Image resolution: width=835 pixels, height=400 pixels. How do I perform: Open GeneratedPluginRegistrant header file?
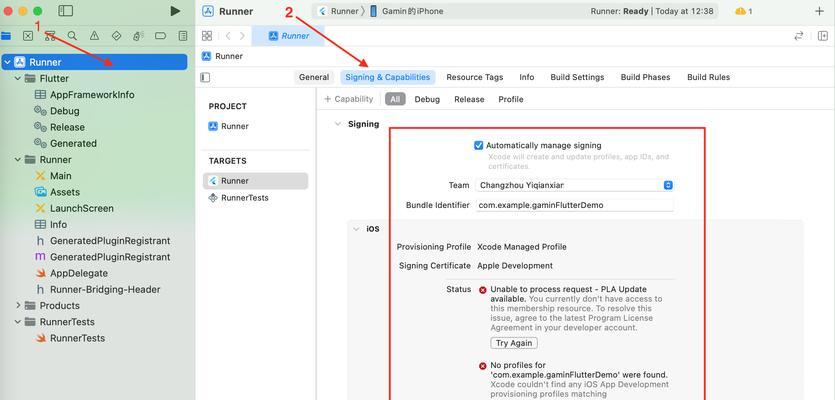(102, 241)
